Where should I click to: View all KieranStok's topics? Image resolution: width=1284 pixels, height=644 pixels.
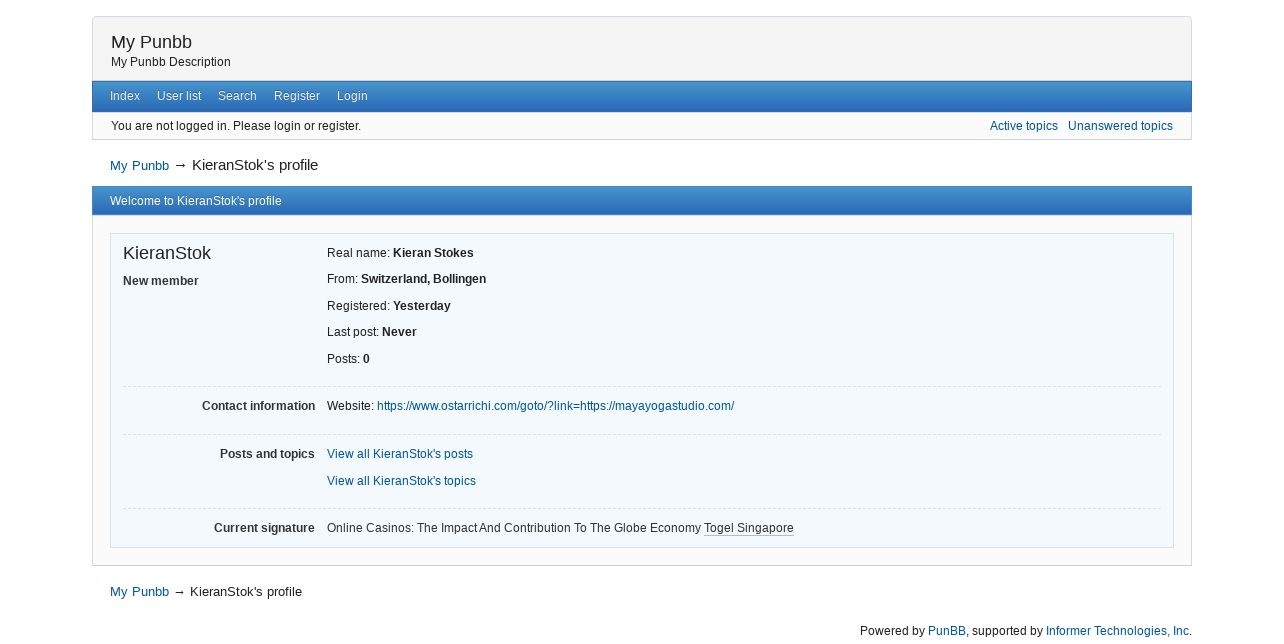coord(401,481)
